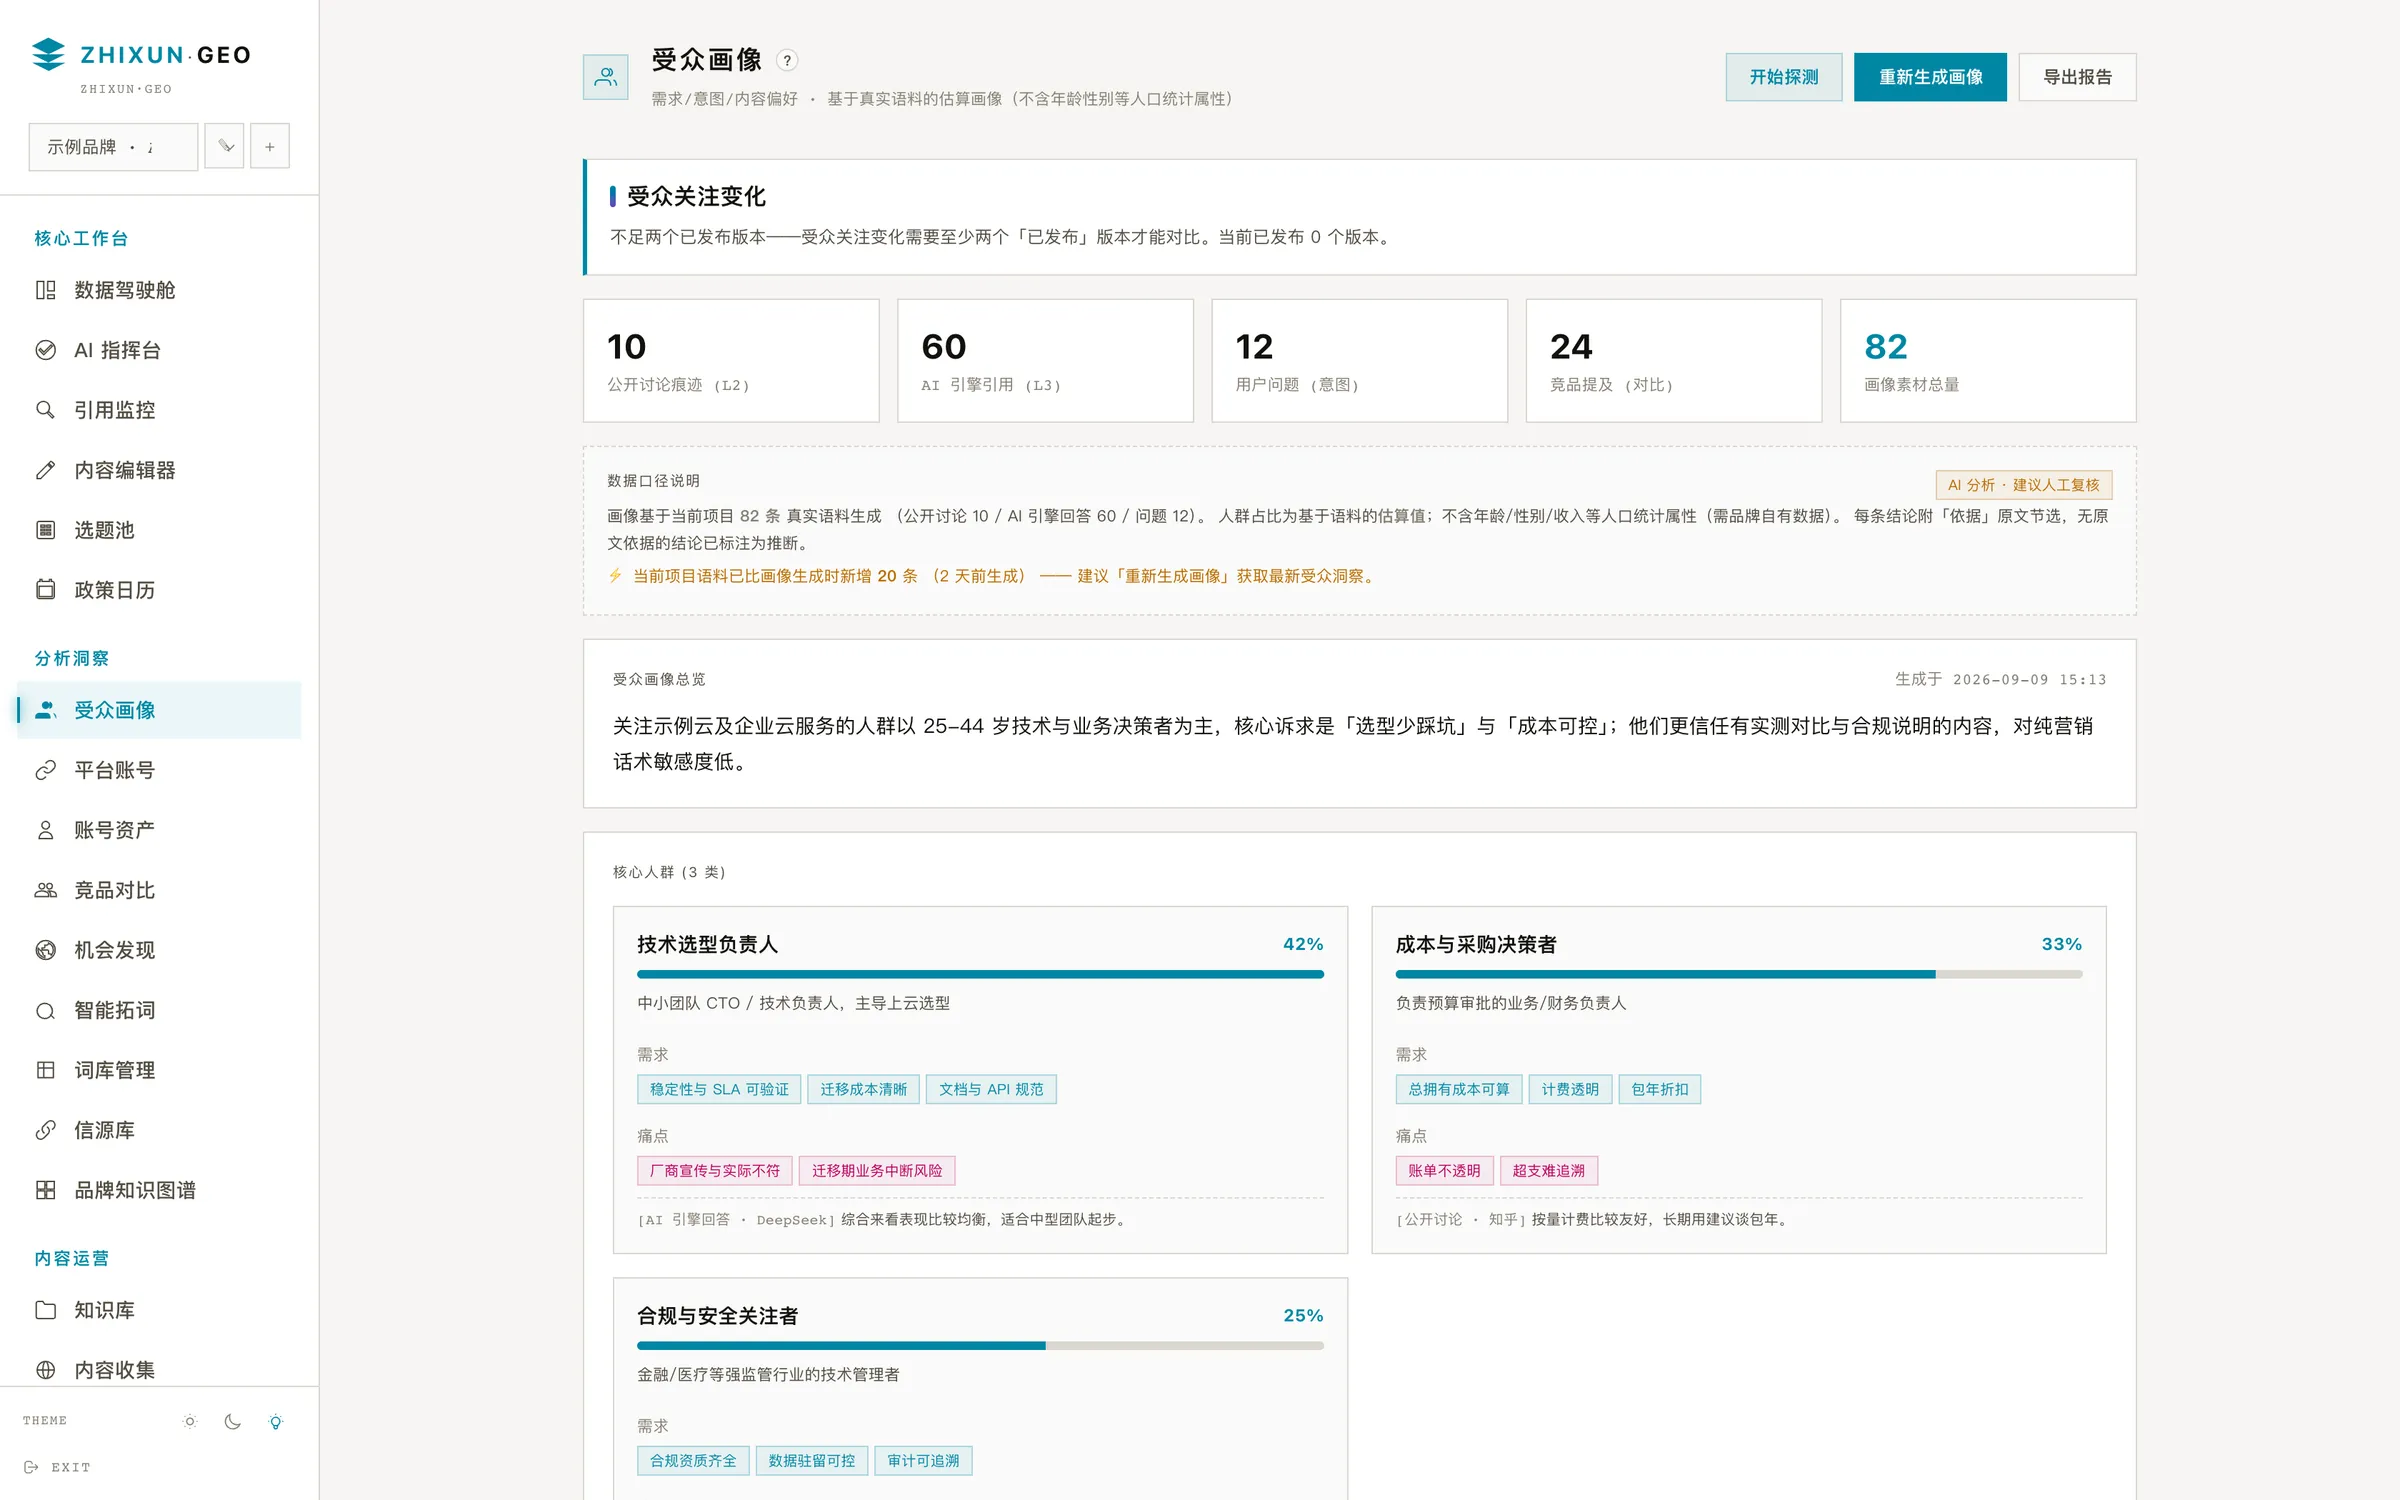Click the 合规与安全关注者 25% progress bar

pyautogui.click(x=980, y=1346)
